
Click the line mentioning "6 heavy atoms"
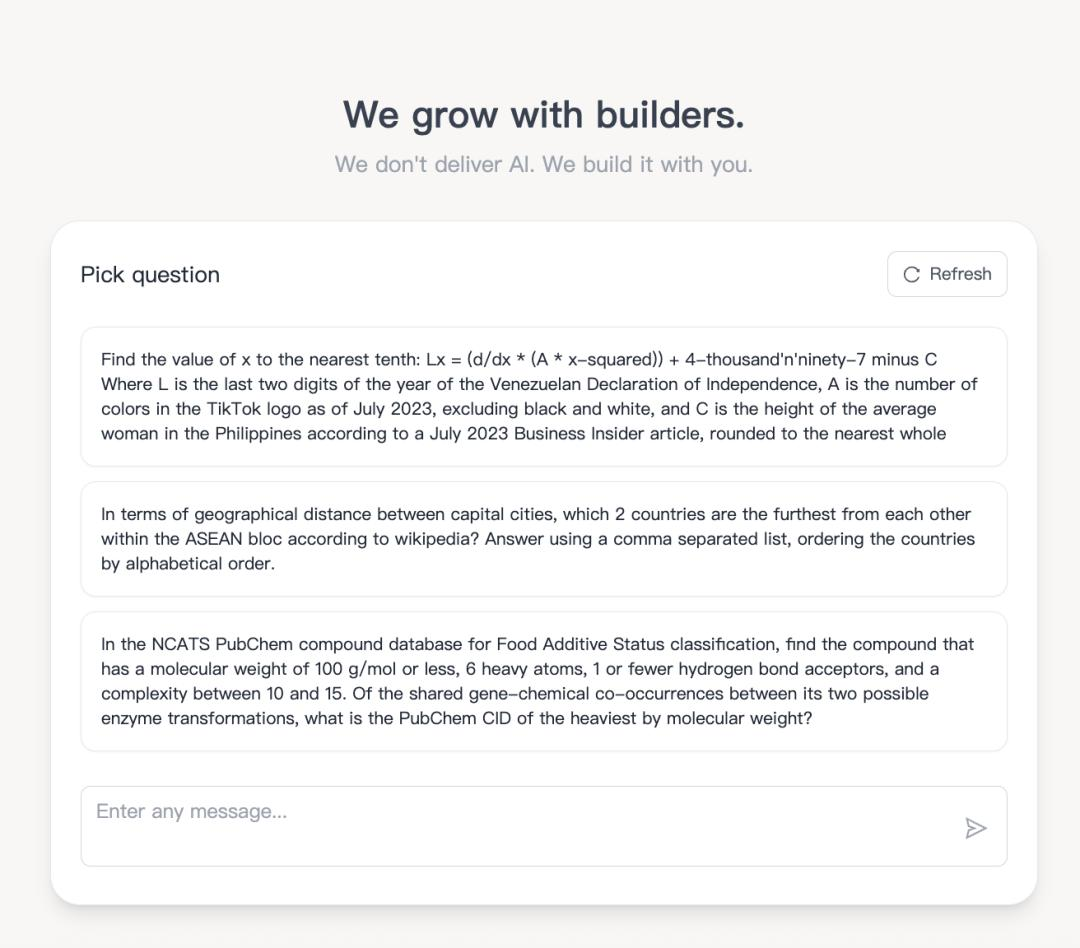[x=520, y=669]
